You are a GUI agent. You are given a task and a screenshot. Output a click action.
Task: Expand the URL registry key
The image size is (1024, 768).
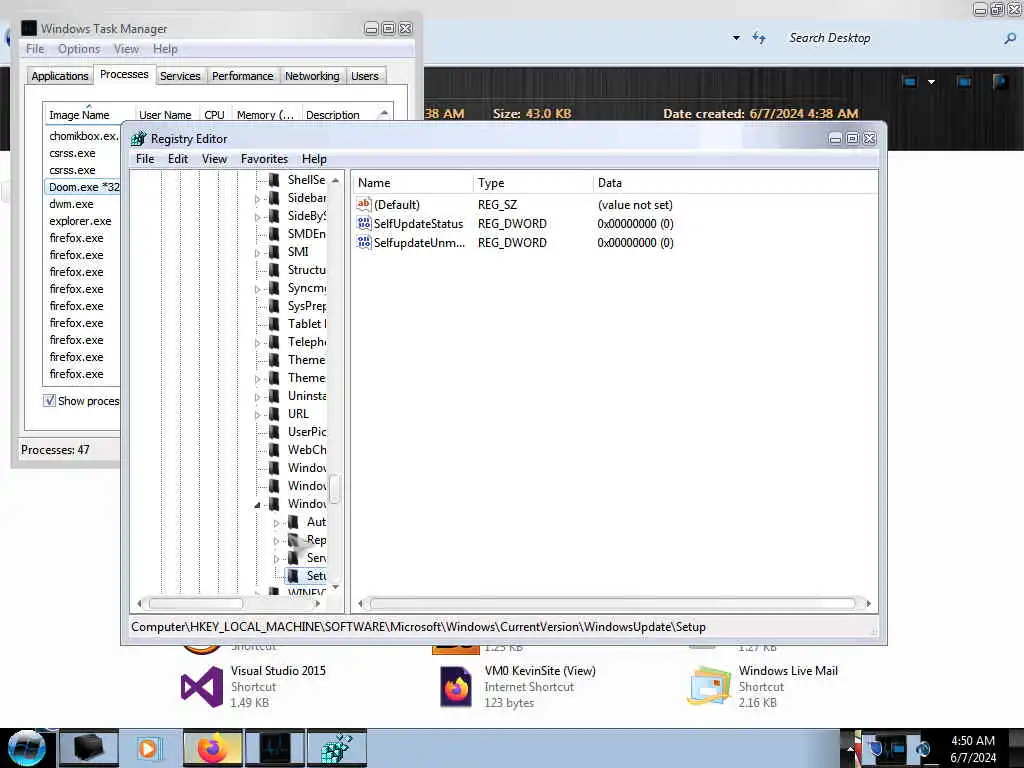click(257, 415)
